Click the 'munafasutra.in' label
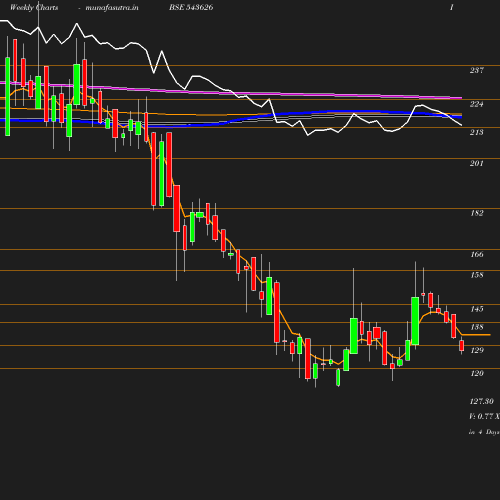This screenshot has width=500, height=500. click(112, 7)
